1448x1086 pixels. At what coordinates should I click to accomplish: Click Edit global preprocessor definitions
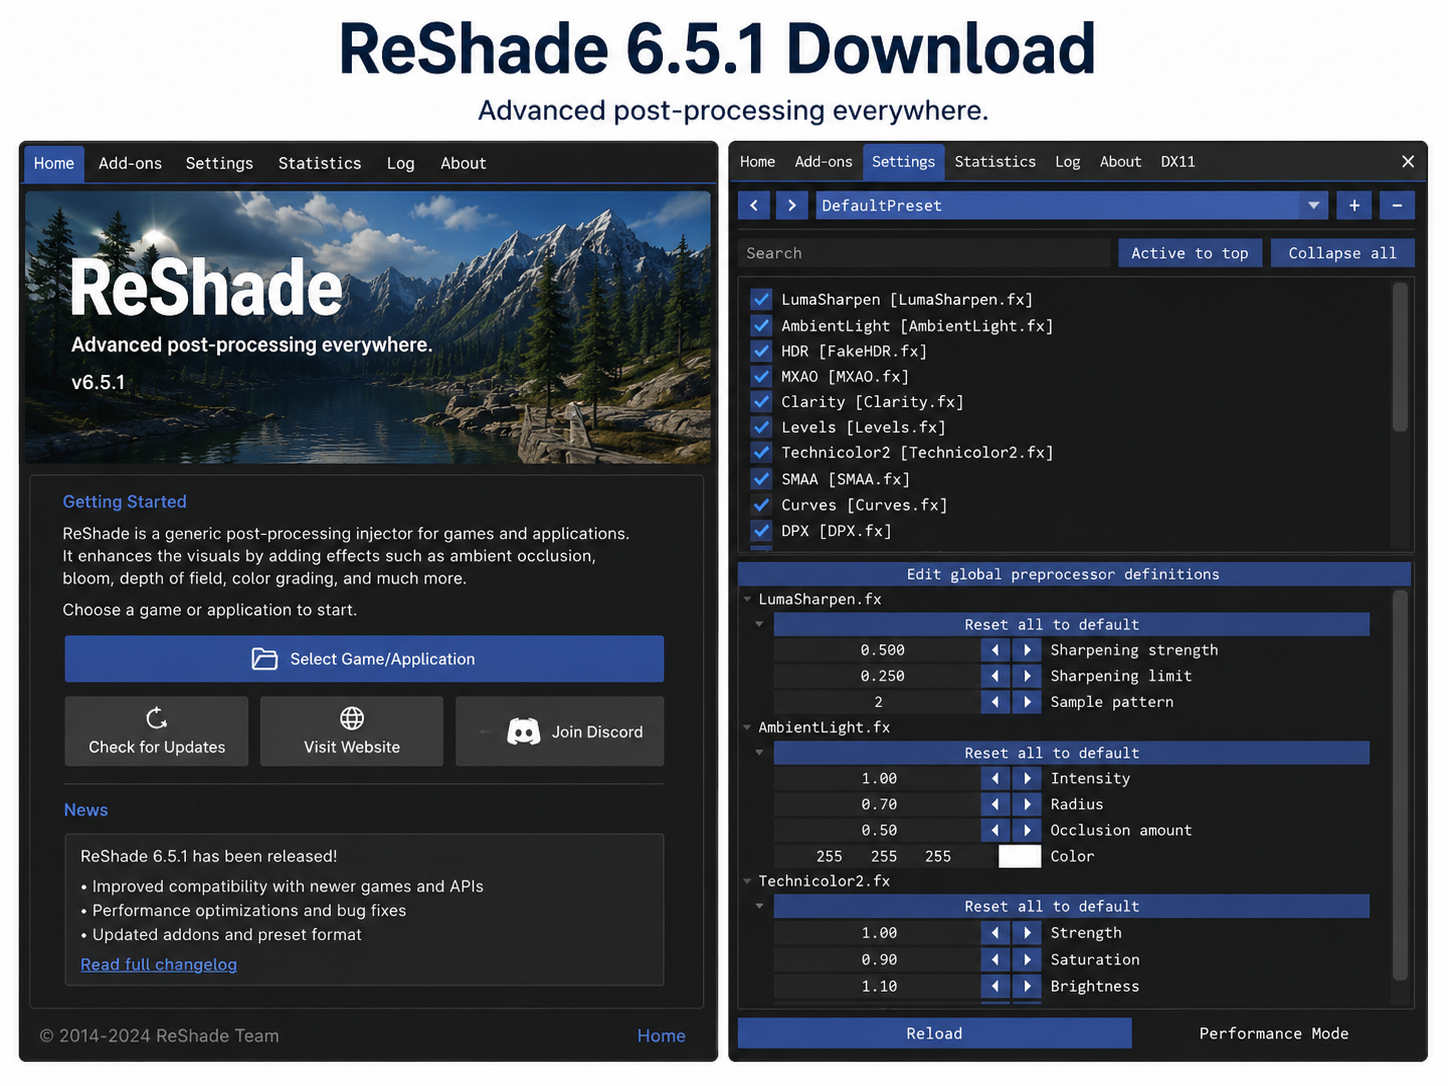1074,574
